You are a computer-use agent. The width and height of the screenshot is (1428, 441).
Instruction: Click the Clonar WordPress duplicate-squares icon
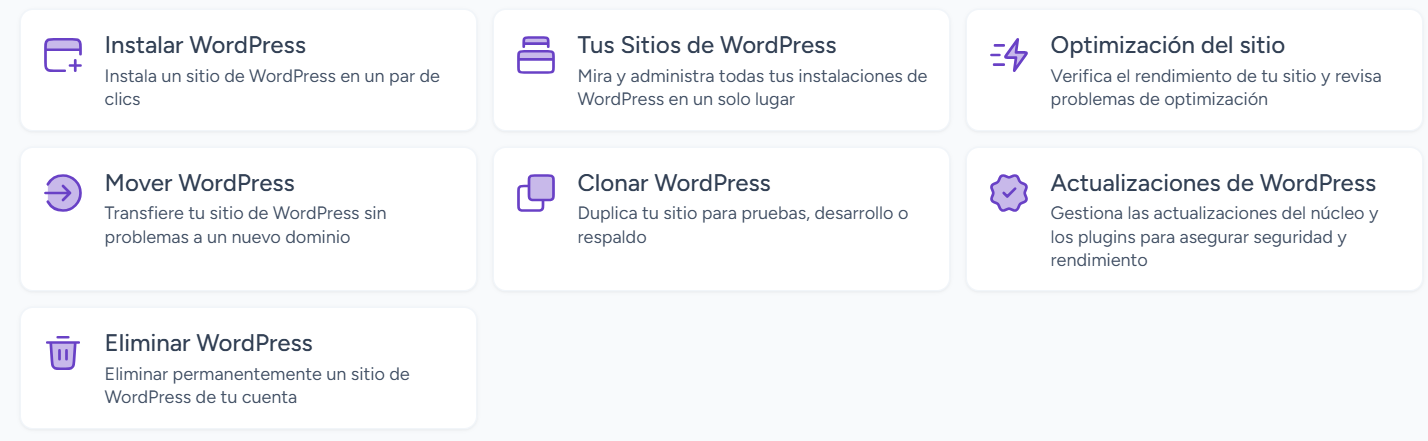(x=535, y=193)
